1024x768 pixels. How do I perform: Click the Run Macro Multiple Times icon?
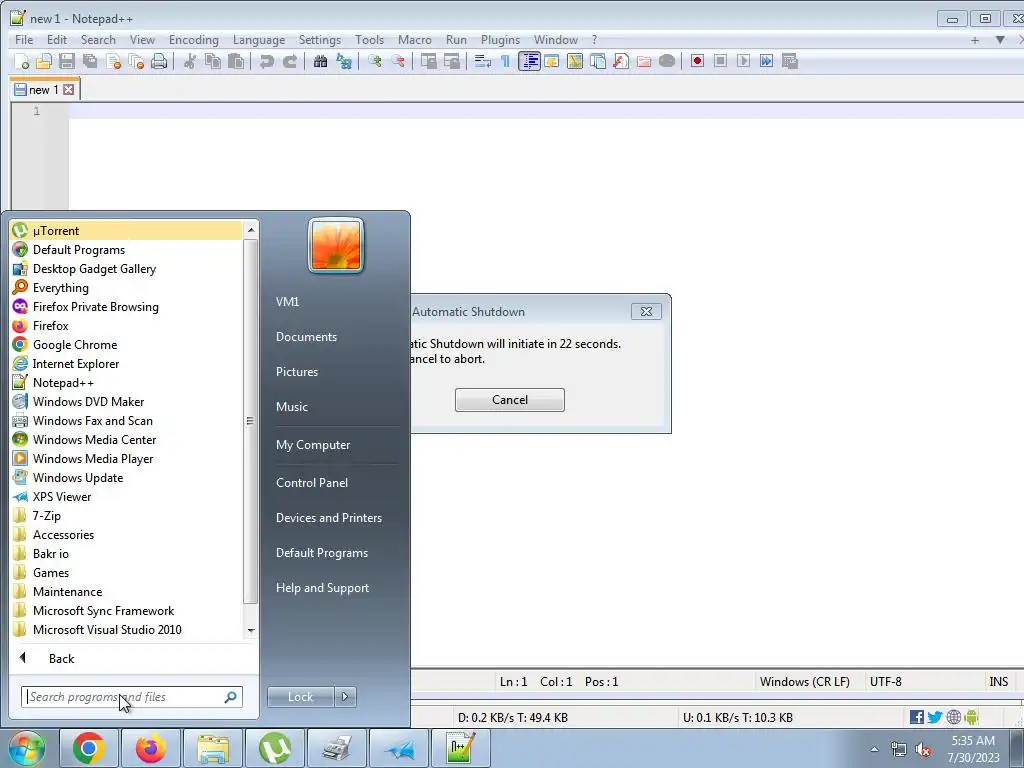[x=766, y=61]
